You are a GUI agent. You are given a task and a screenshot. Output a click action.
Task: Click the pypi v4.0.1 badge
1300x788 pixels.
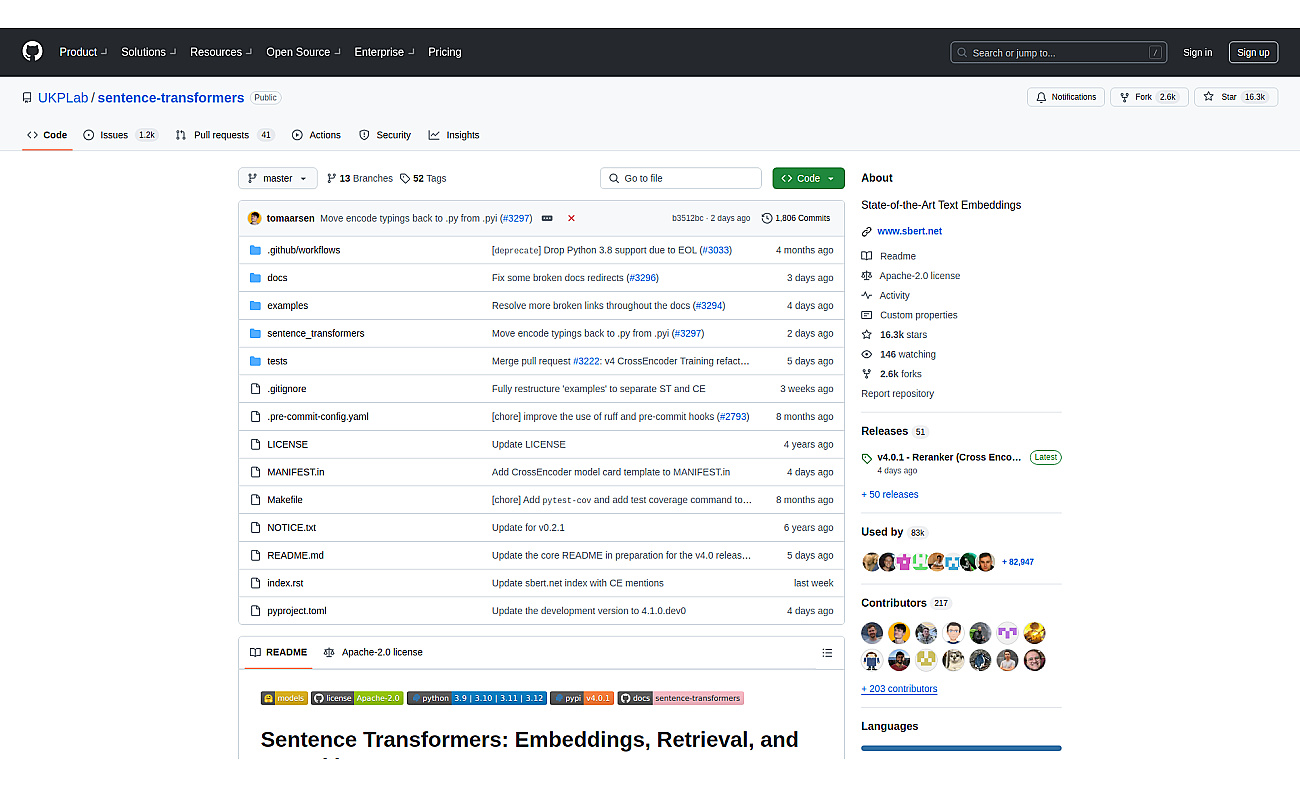coord(582,698)
